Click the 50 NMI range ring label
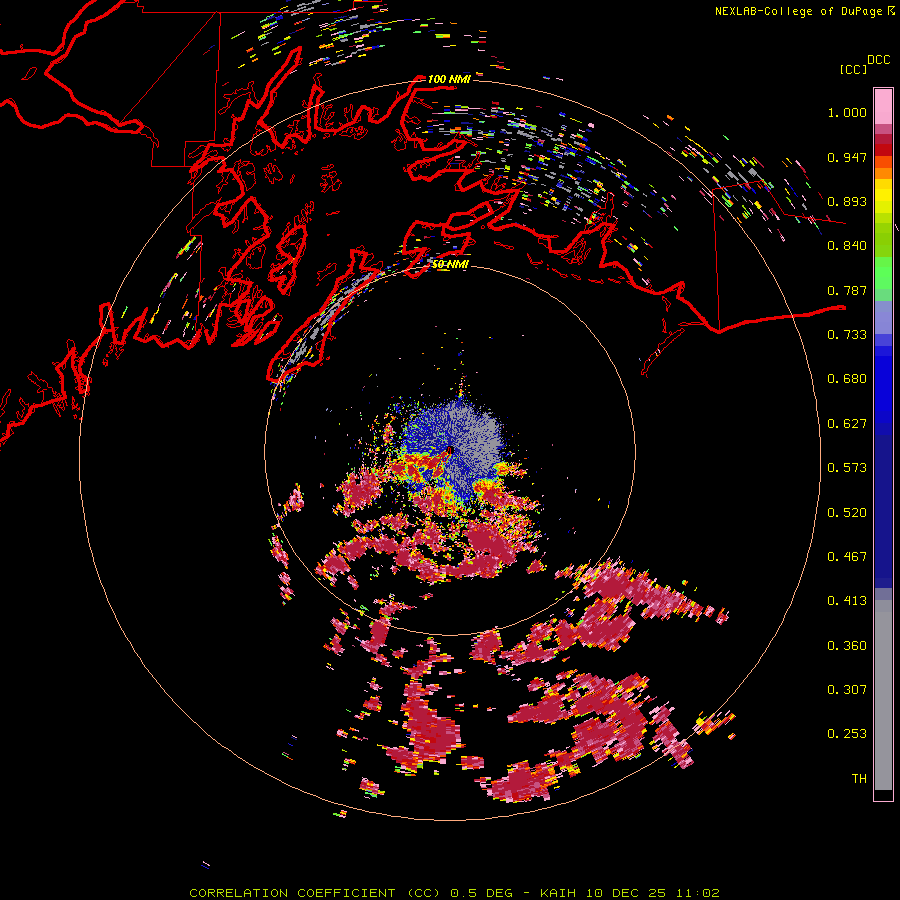 [450, 264]
